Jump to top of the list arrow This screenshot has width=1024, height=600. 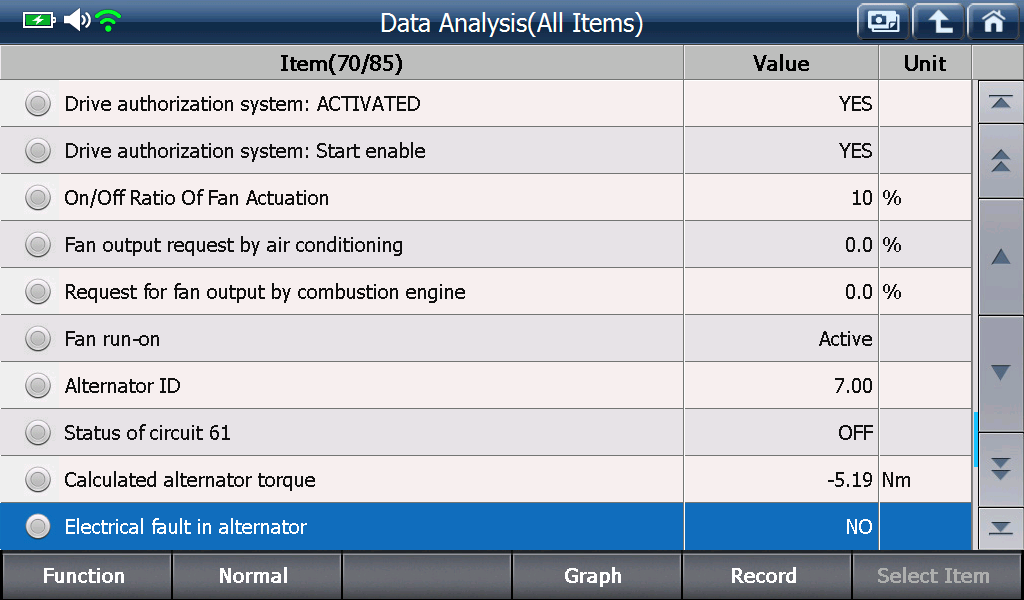1000,103
